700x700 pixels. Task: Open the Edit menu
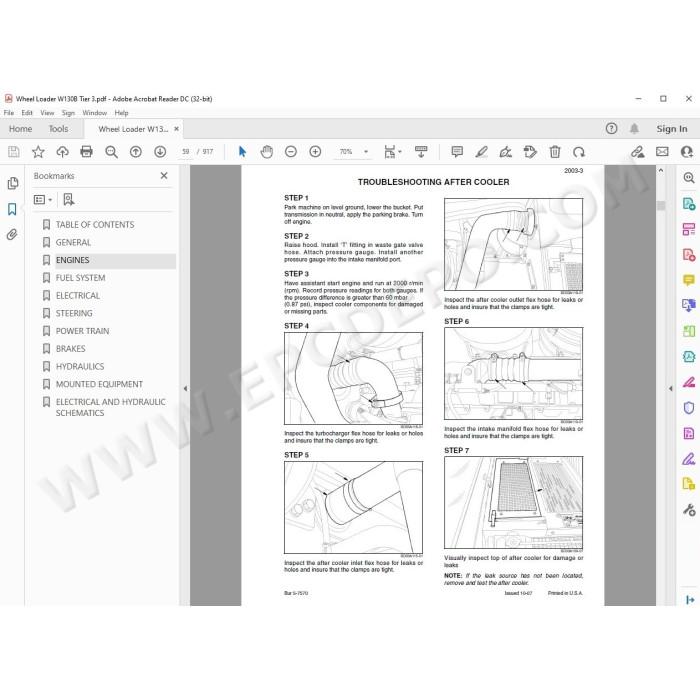27,113
